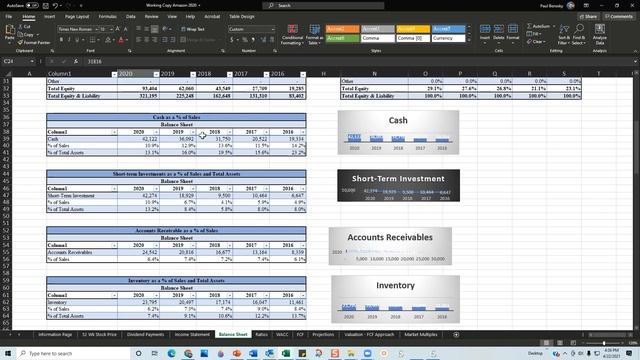
Task: Add a new sheet with plus icon
Action: pos(456,335)
